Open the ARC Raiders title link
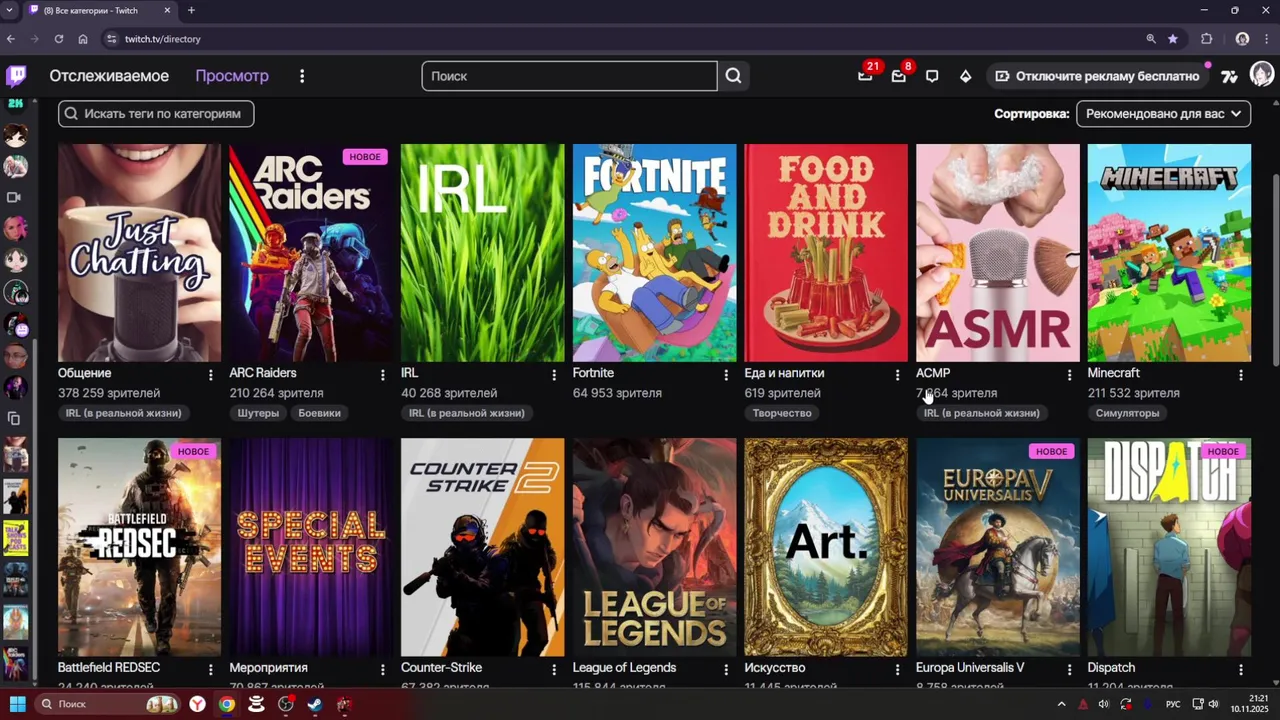The width and height of the screenshot is (1280, 720). tap(263, 373)
